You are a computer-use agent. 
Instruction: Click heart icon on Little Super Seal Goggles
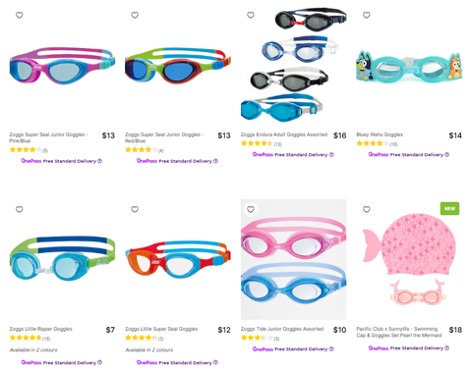point(135,209)
